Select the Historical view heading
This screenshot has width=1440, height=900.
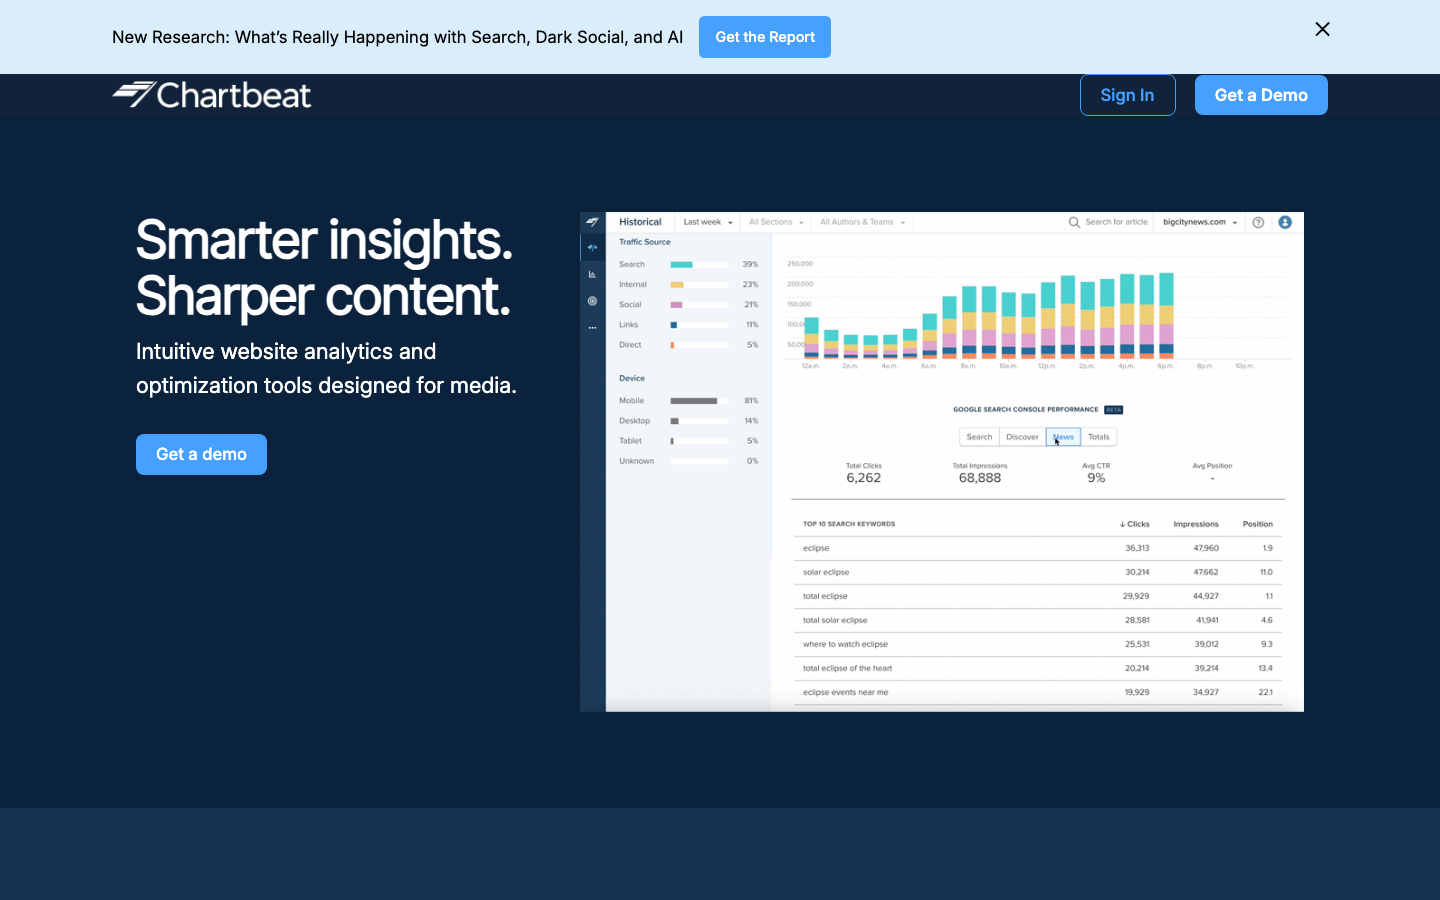pos(640,222)
